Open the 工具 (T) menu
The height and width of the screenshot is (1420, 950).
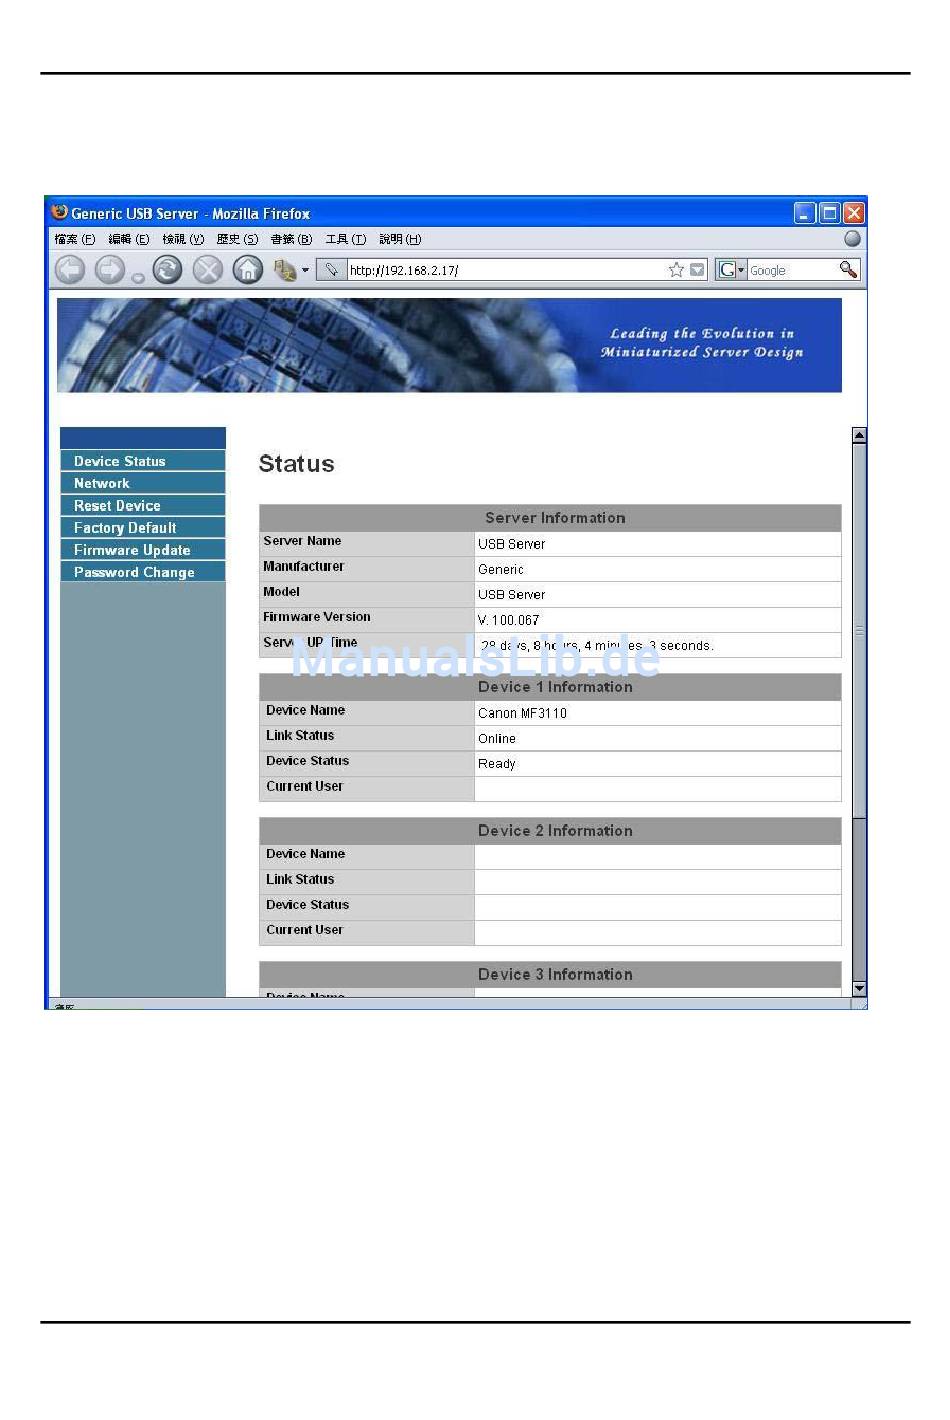(346, 239)
